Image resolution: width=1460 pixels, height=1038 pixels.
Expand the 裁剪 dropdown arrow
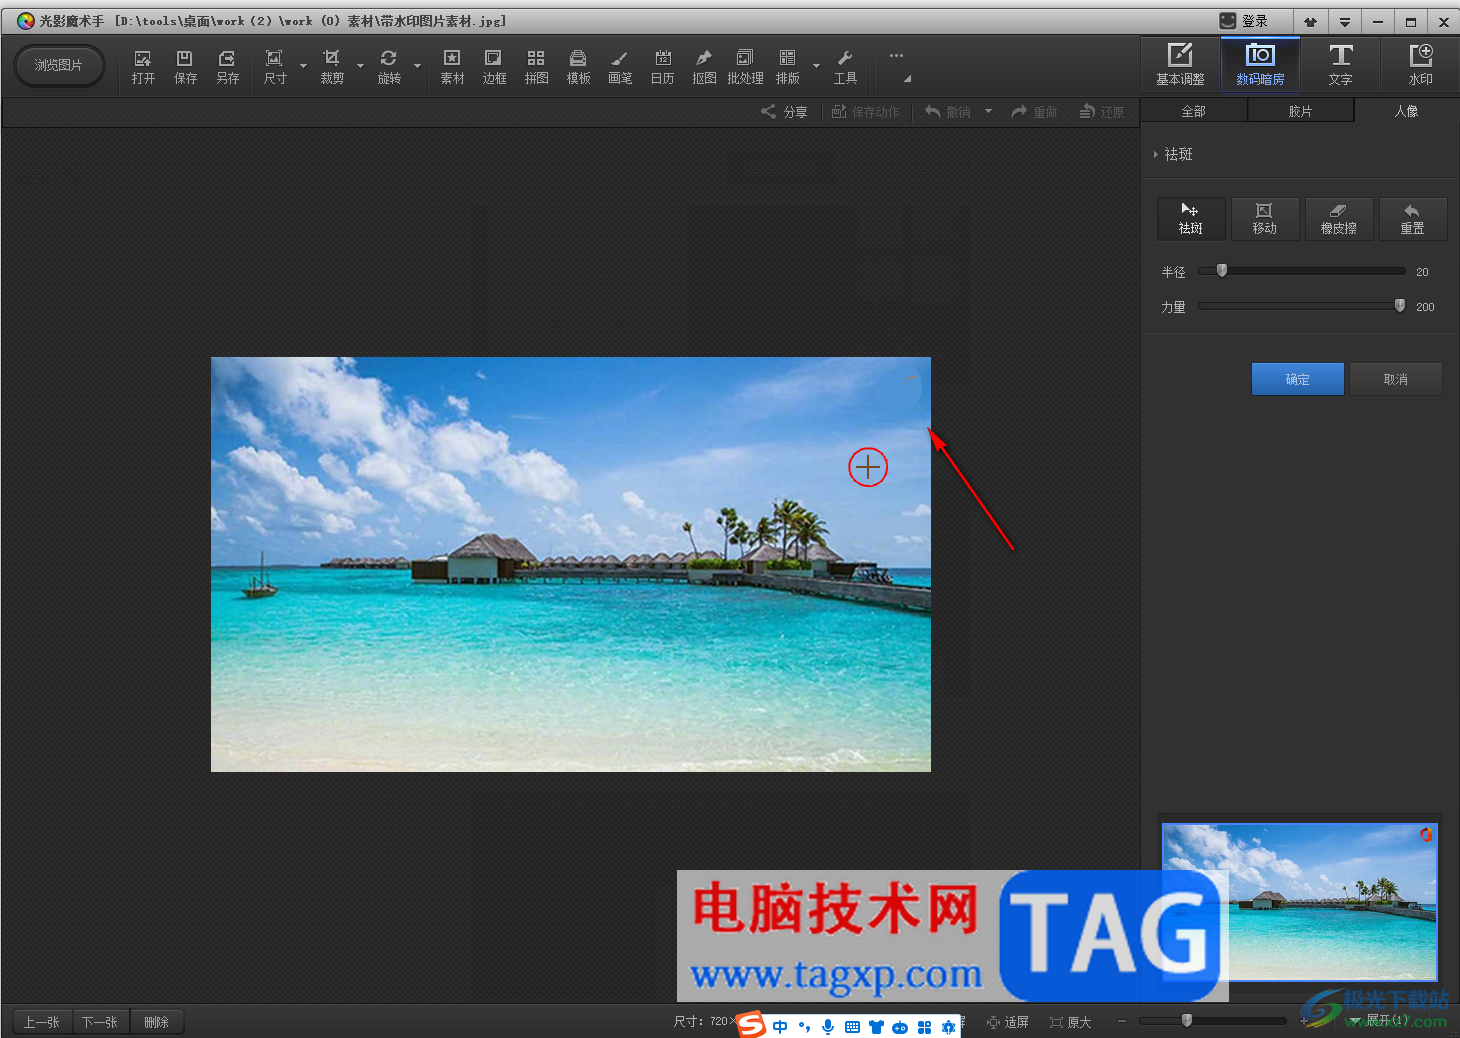tap(360, 67)
